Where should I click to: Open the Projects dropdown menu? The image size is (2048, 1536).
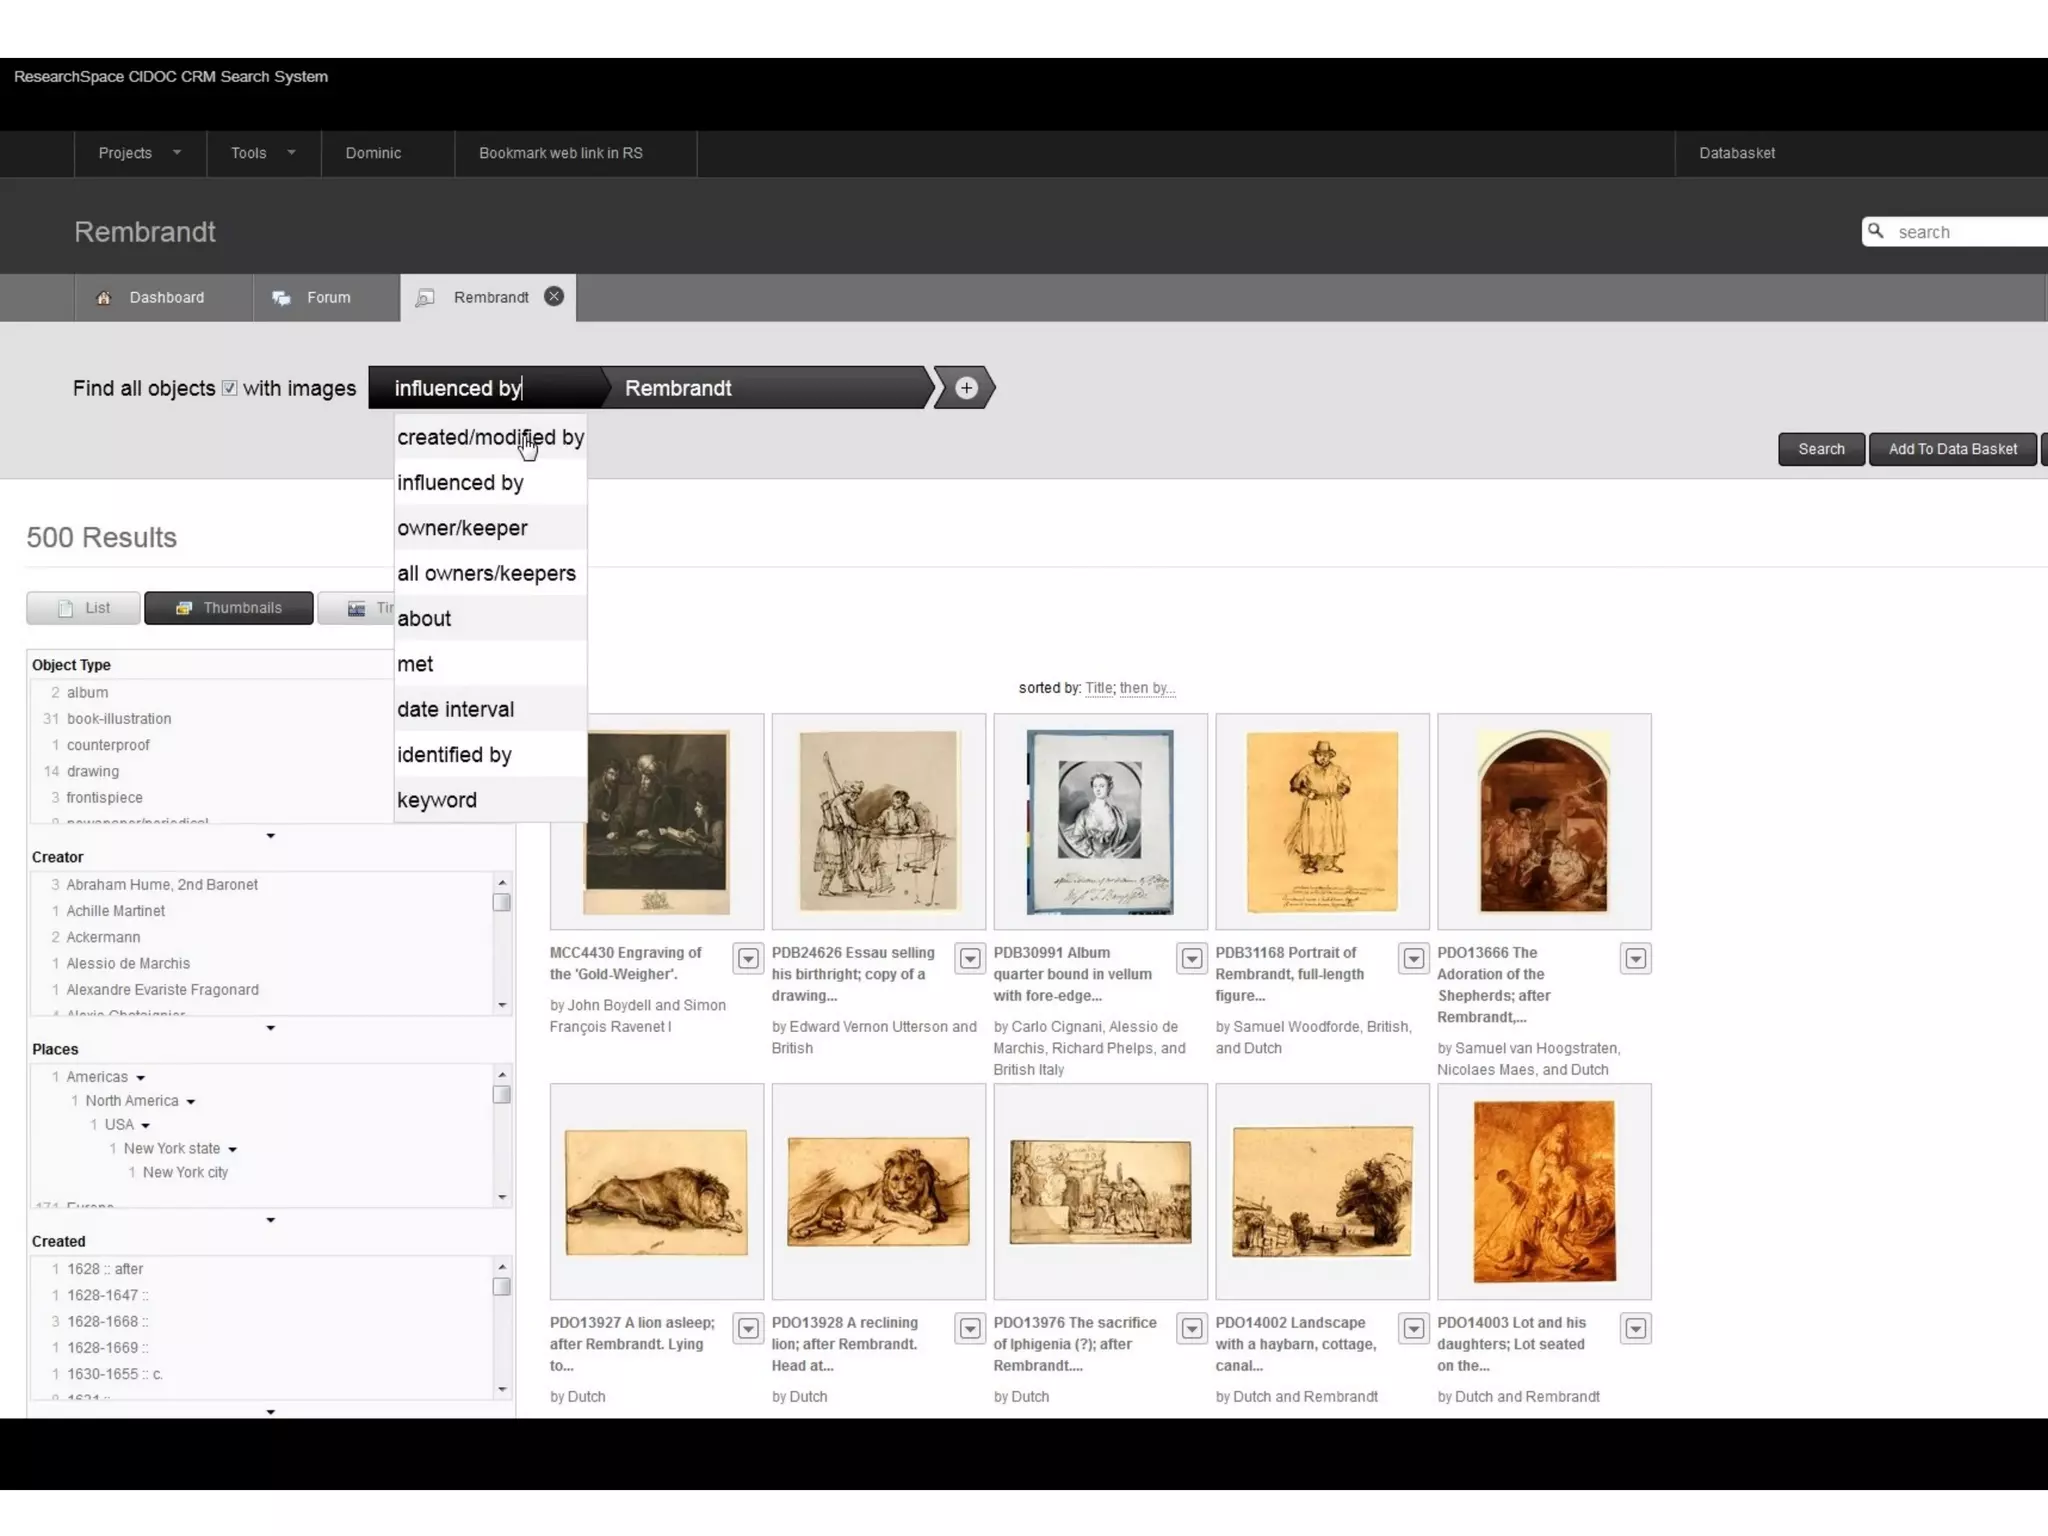tap(140, 153)
